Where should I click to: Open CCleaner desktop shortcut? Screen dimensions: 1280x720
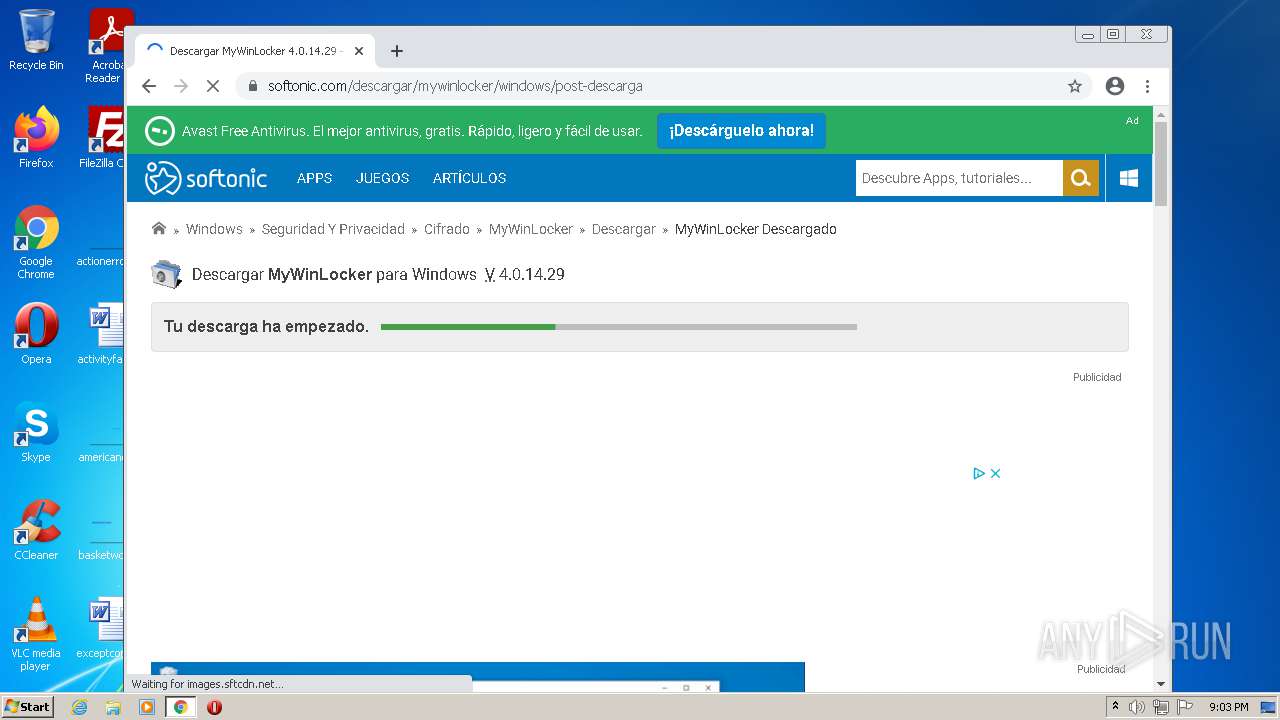[x=36, y=530]
